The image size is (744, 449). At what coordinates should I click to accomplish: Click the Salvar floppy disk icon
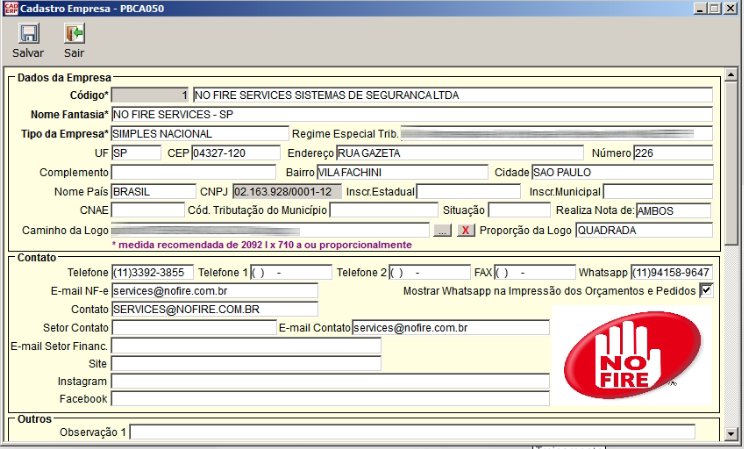click(28, 33)
